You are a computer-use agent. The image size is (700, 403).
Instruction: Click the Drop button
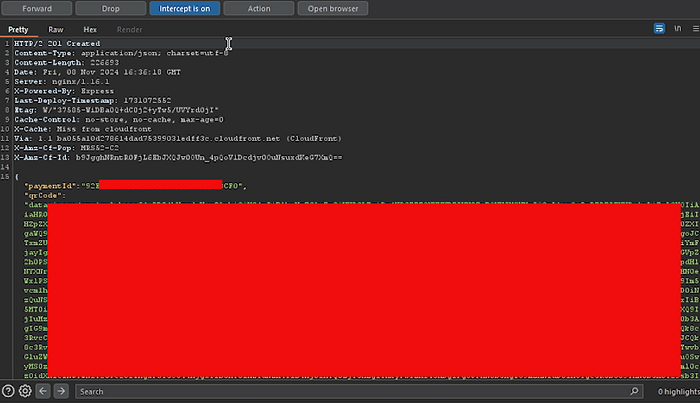110,8
